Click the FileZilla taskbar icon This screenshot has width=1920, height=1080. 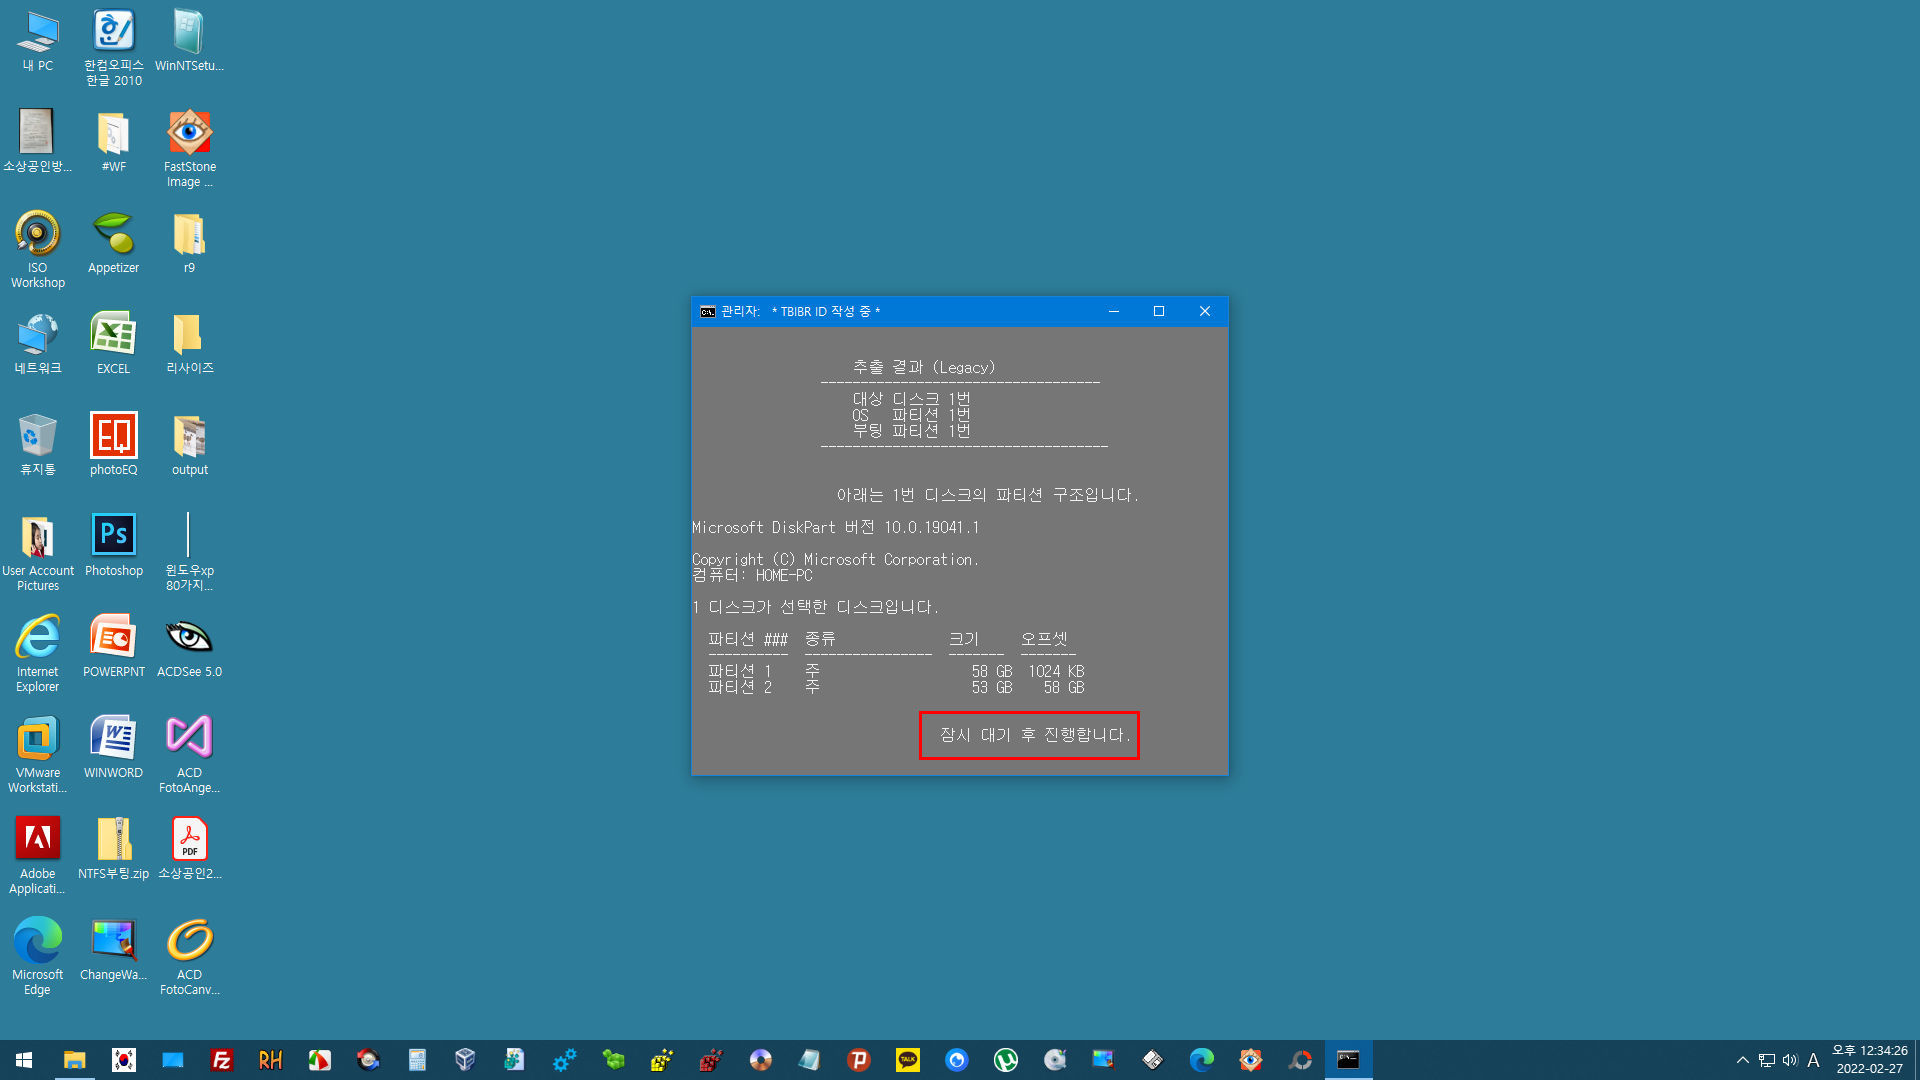[x=222, y=1060]
